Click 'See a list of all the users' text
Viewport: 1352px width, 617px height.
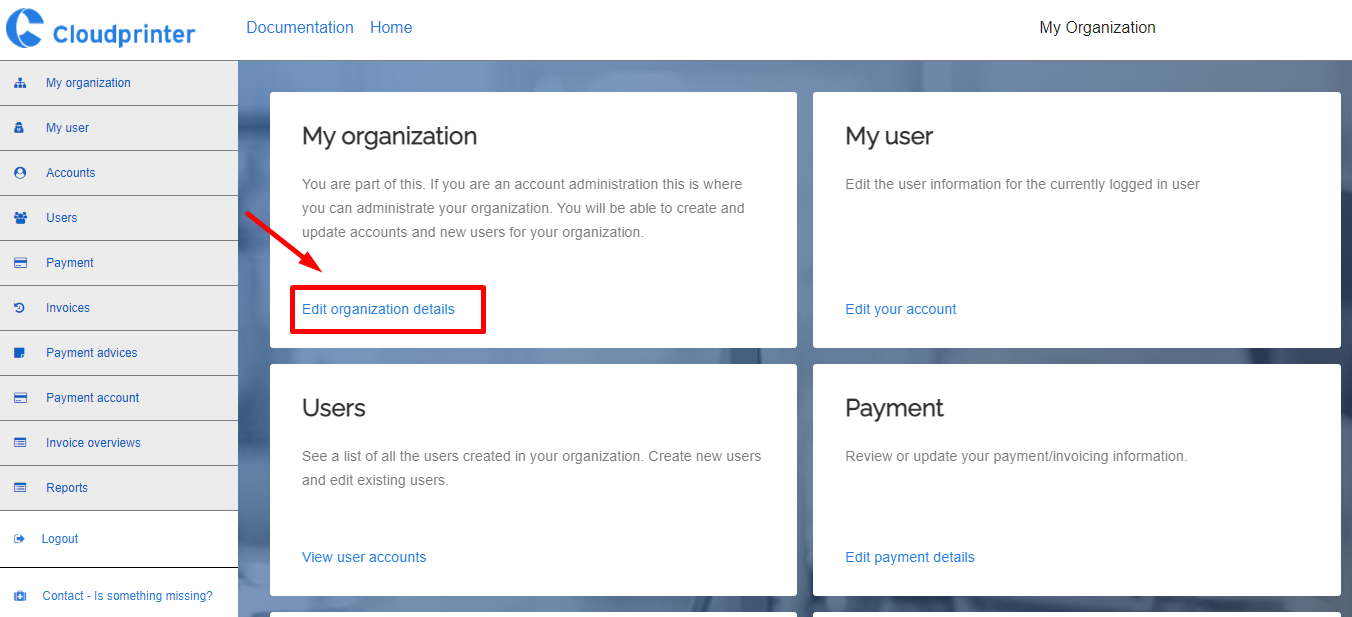click(531, 468)
